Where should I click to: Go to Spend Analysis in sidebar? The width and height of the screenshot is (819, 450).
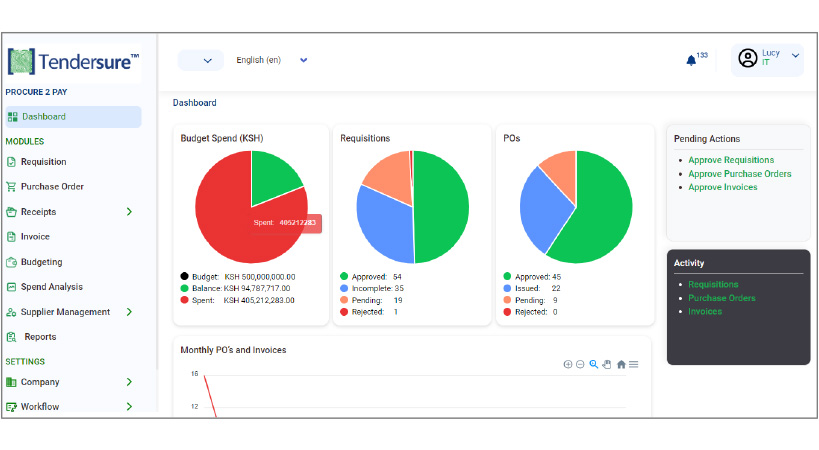point(52,287)
